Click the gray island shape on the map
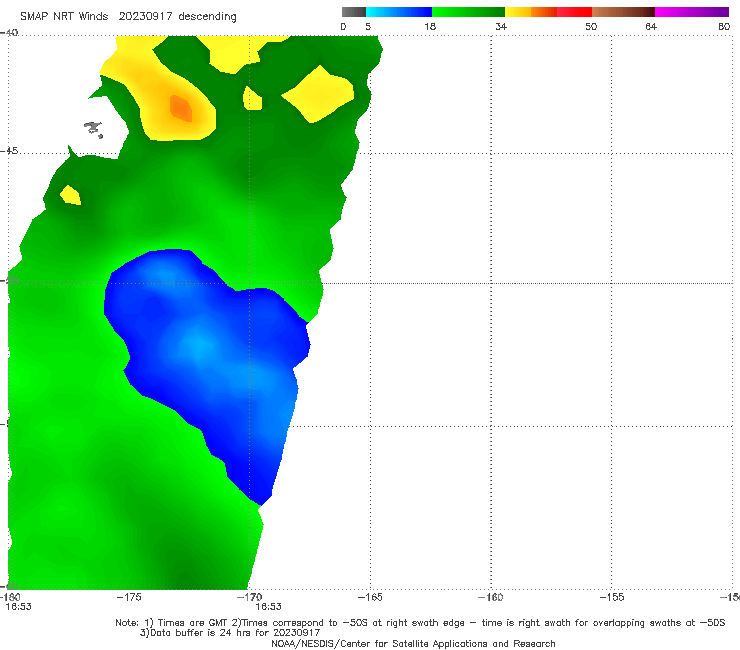 [x=94, y=129]
